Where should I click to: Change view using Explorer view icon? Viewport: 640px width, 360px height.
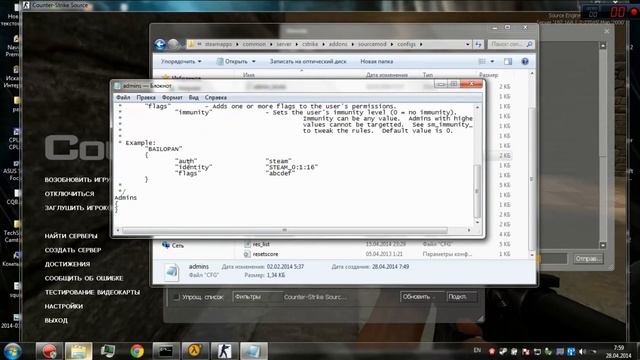482,62
